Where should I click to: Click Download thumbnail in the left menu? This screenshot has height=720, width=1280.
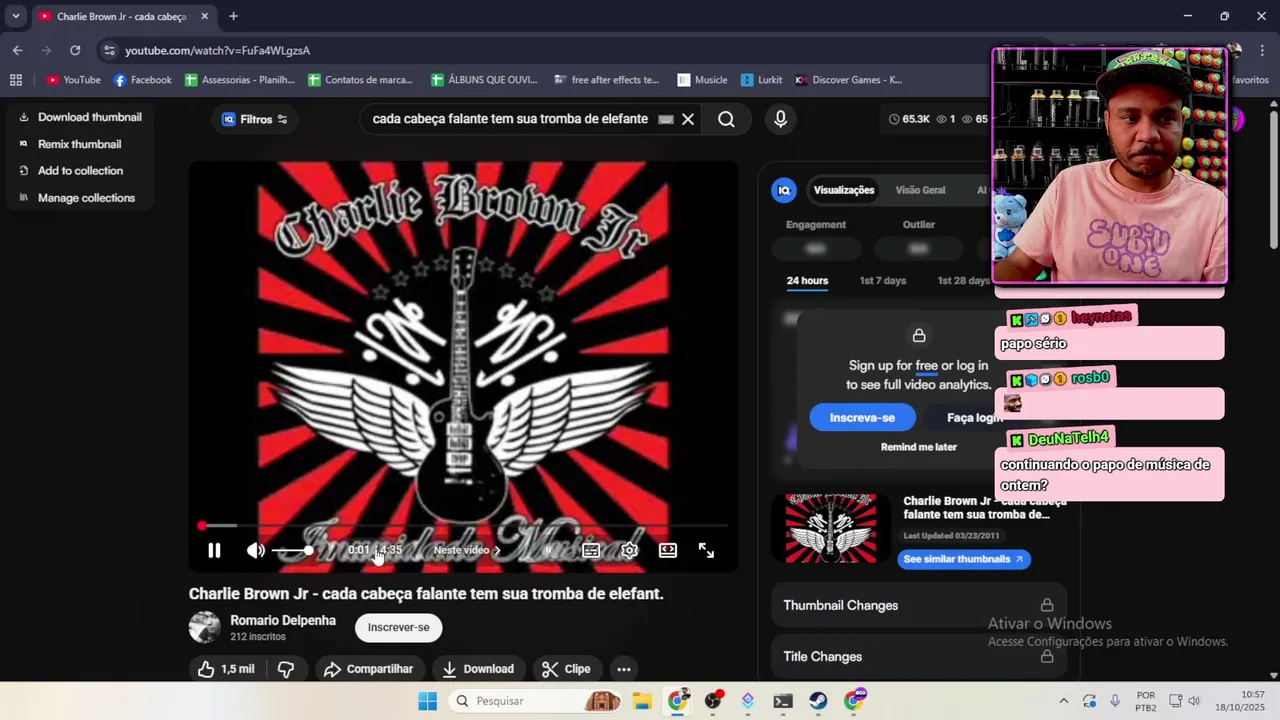coord(80,117)
